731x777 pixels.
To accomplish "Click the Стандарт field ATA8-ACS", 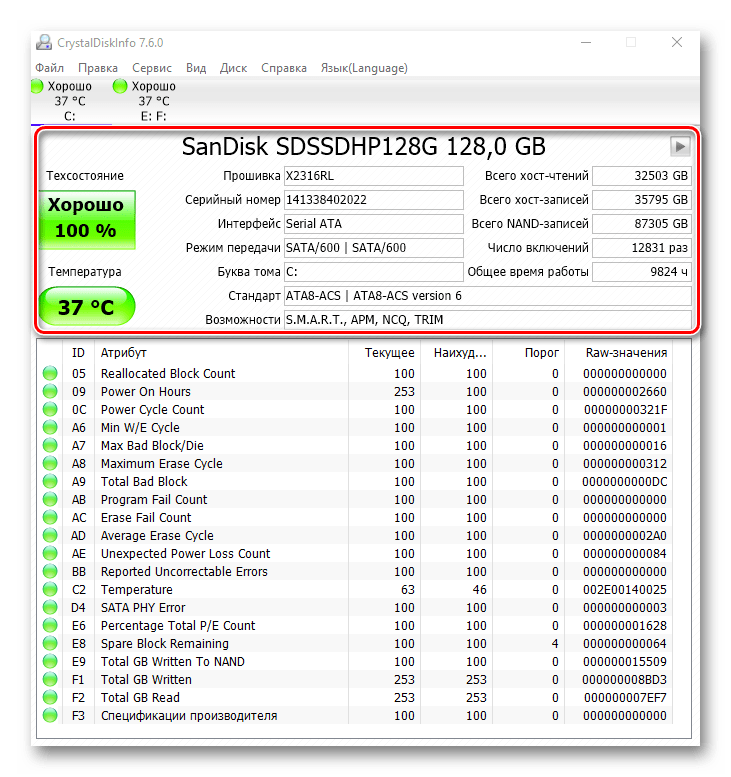I will (x=488, y=296).
